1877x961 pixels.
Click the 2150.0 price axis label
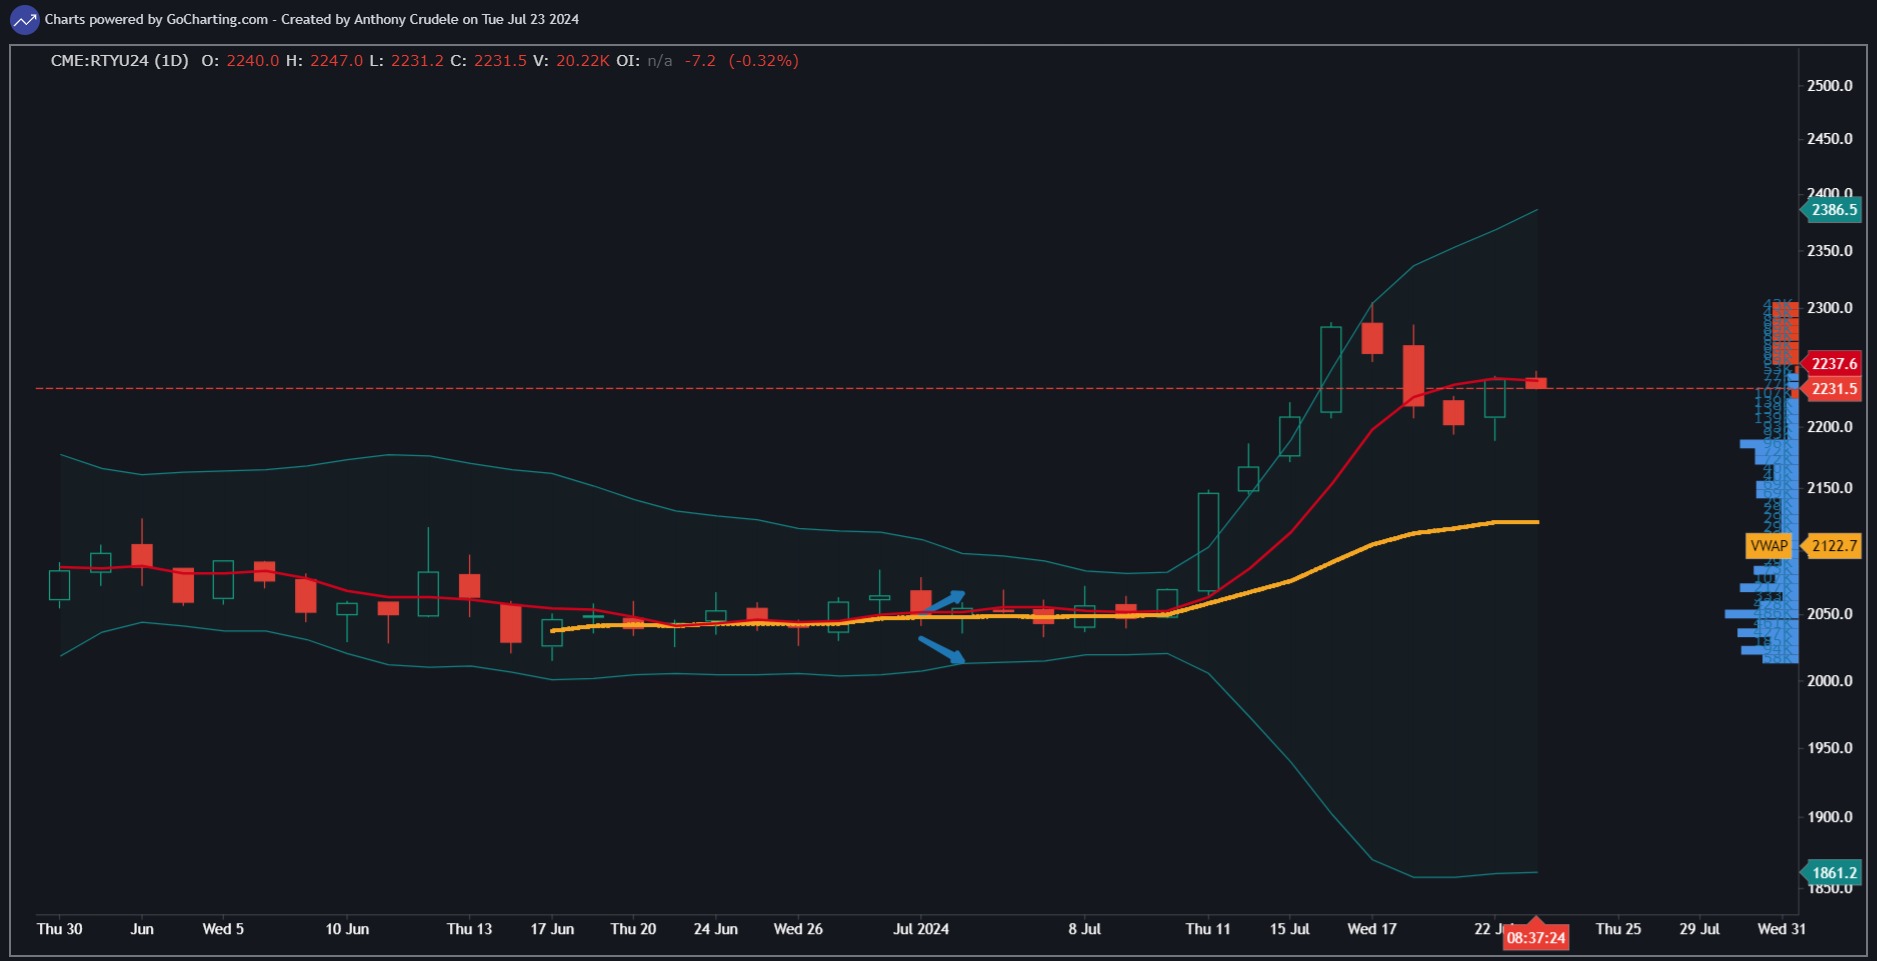(1830, 488)
